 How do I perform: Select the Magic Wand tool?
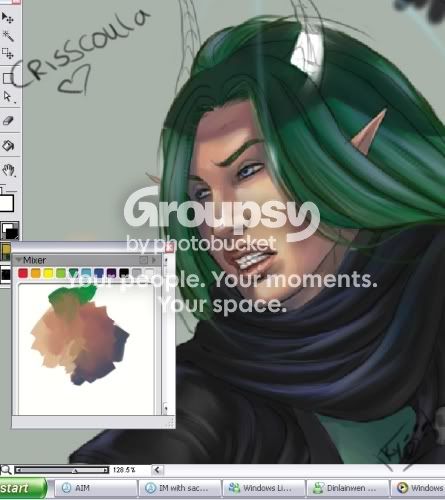tap(7, 35)
